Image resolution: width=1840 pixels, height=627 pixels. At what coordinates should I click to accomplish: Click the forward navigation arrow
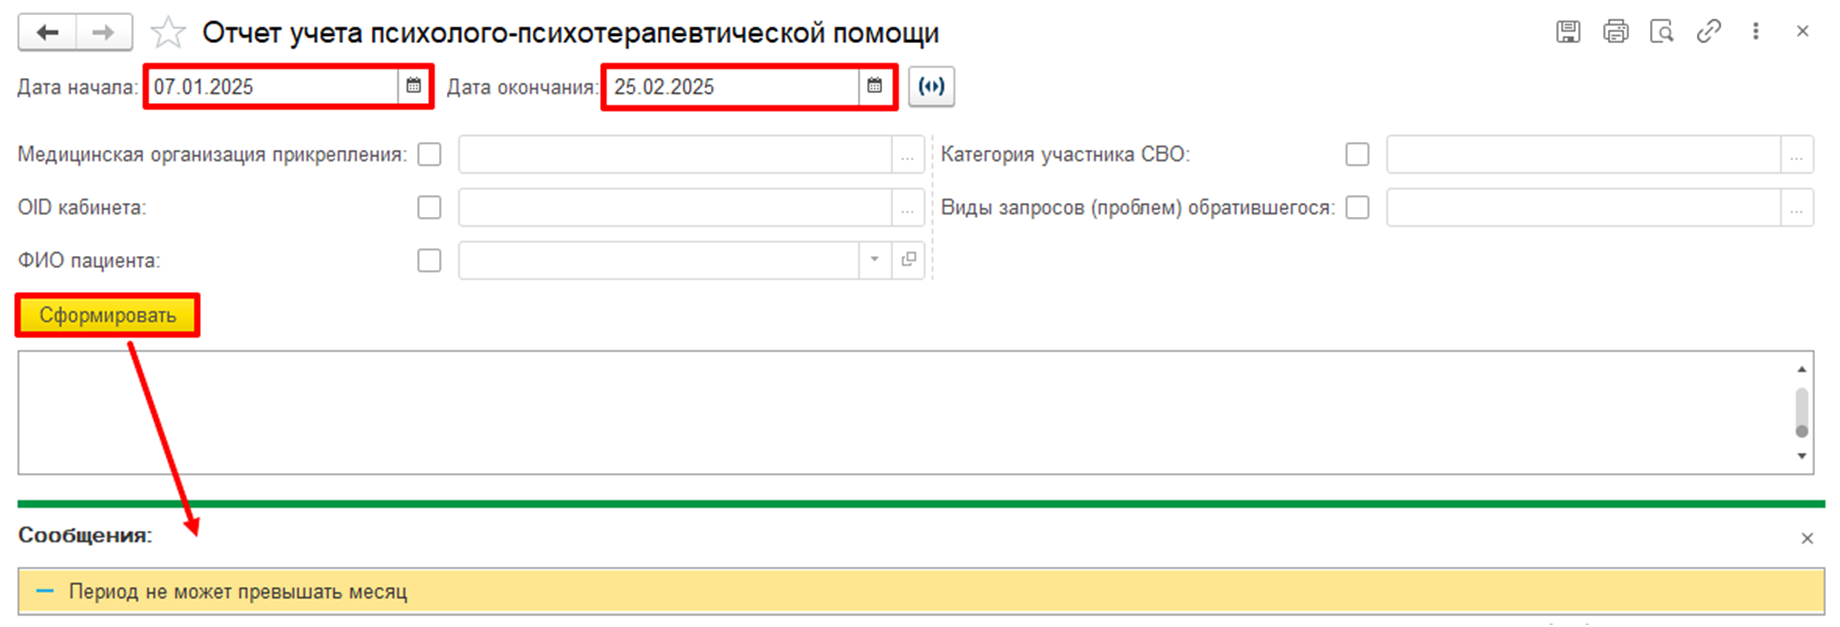tap(103, 33)
